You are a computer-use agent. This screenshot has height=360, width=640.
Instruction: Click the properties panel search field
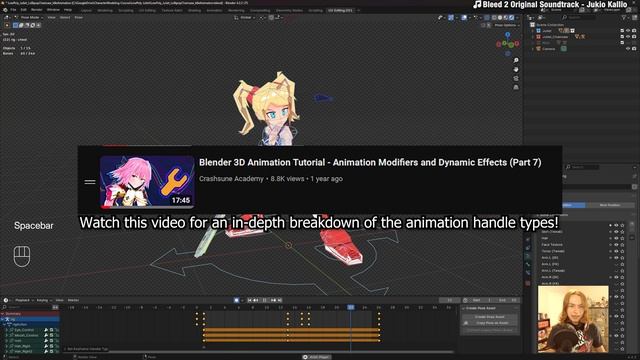point(582,167)
